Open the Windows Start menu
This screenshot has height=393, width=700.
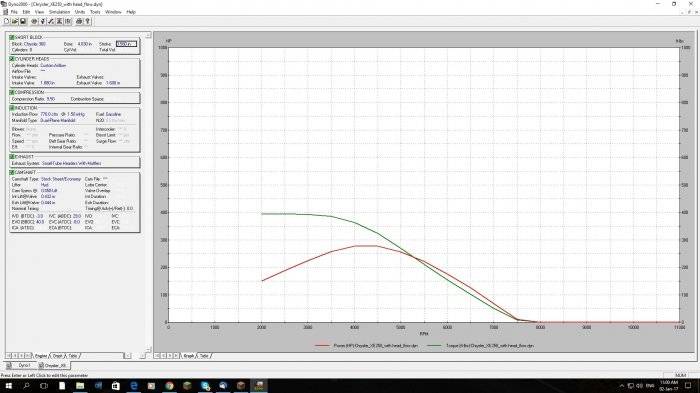click(x=8, y=385)
